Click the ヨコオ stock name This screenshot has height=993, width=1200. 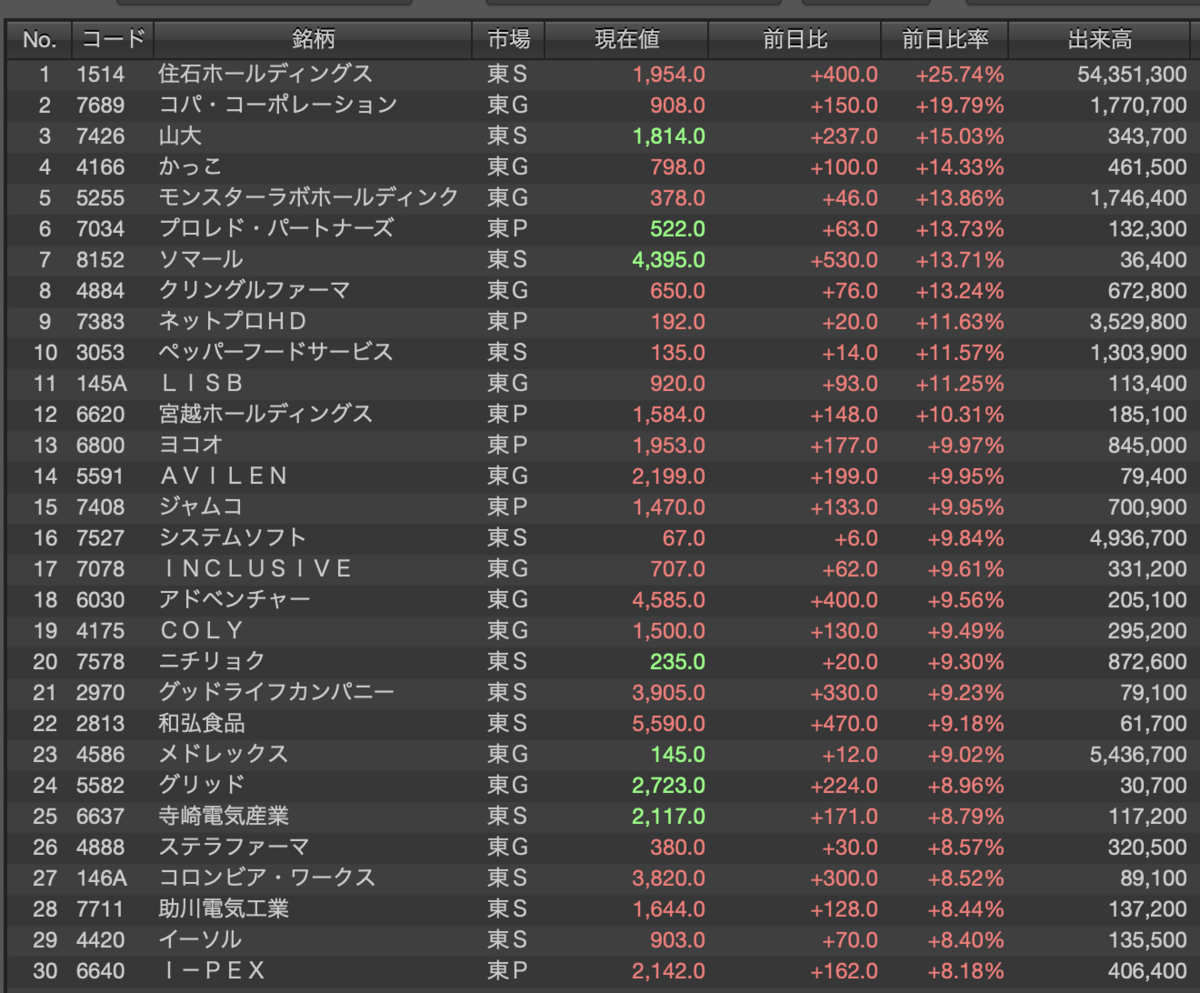pyautogui.click(x=191, y=445)
